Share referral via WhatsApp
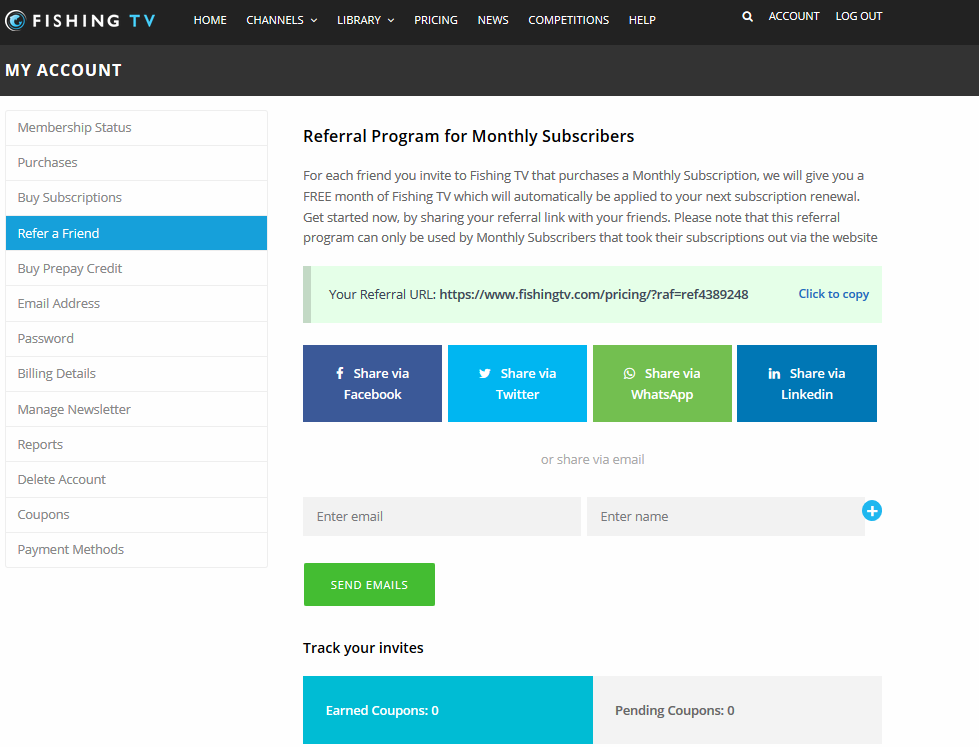 (x=662, y=383)
